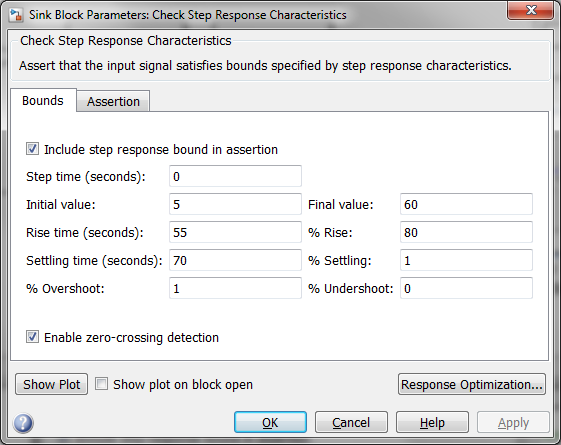Uncheck Include step response bound in assertion
Viewport: 561px width, 445px height.
pos(33,149)
